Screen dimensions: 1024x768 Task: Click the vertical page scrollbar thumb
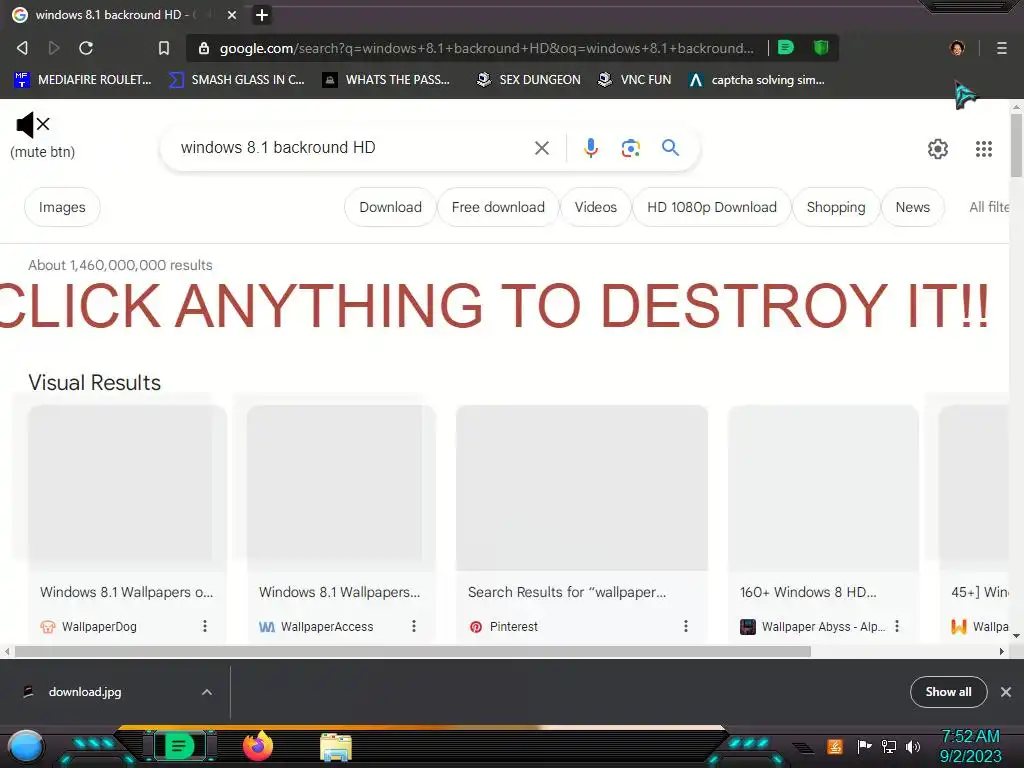[x=1016, y=144]
